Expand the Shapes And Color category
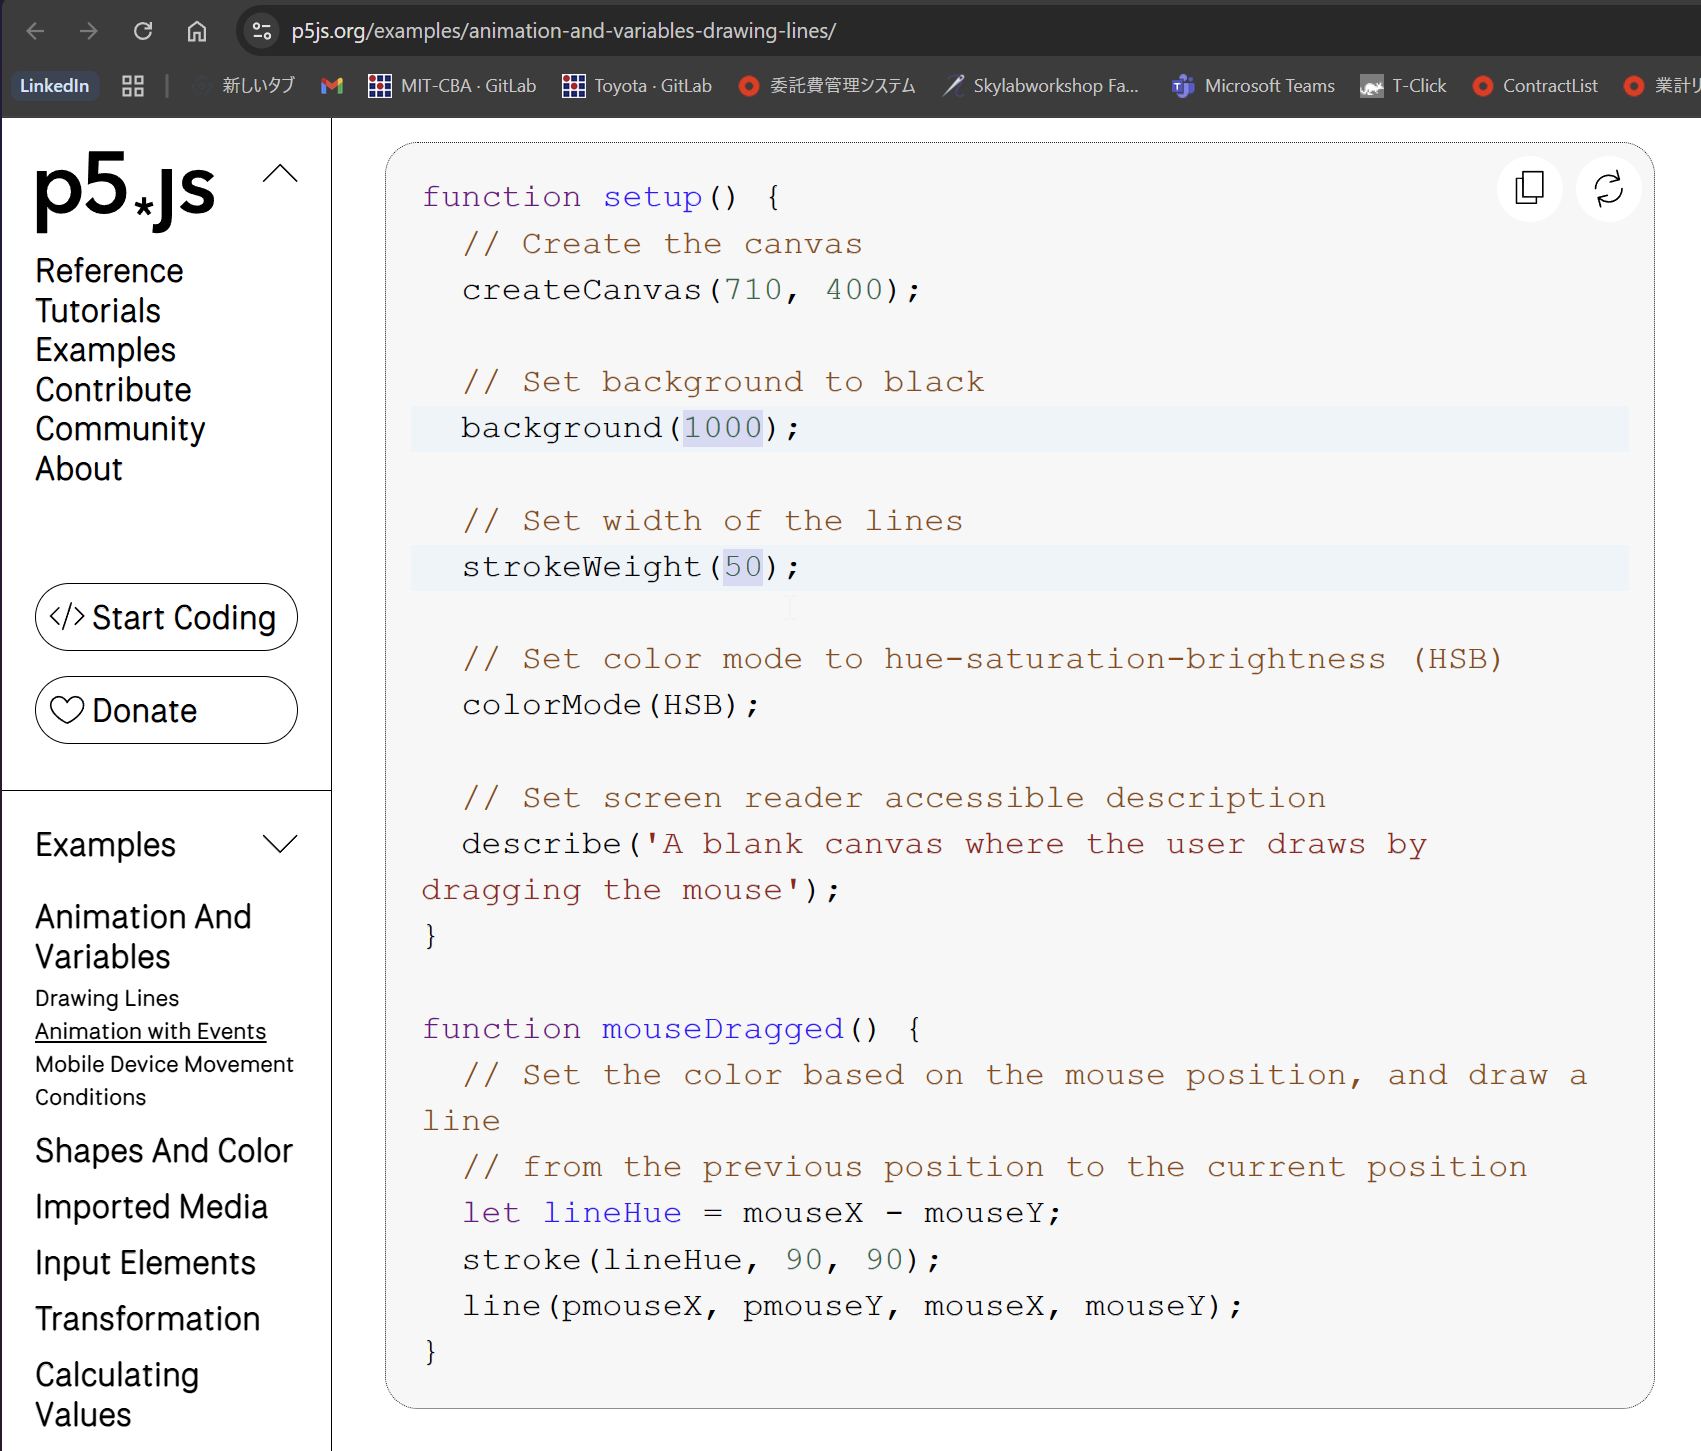 point(164,1151)
